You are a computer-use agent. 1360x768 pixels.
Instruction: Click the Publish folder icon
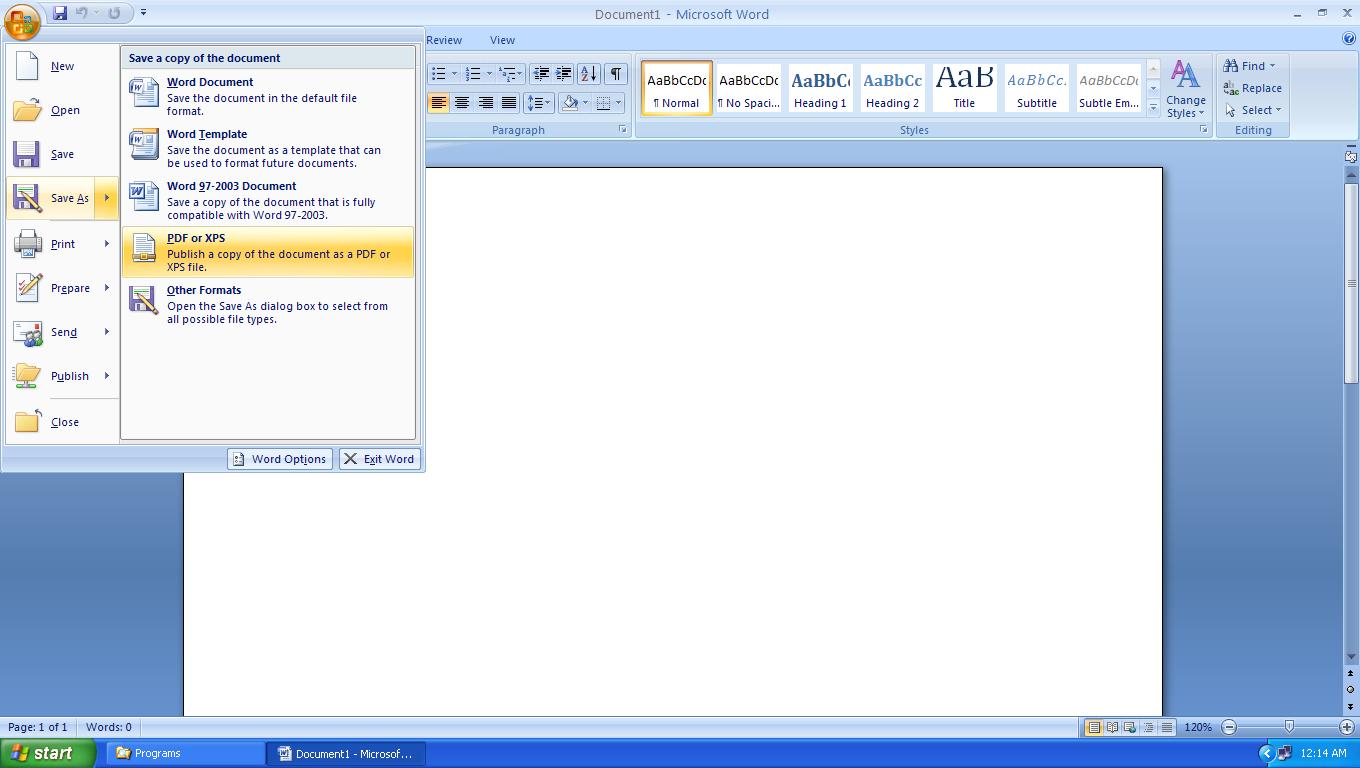[x=28, y=376]
